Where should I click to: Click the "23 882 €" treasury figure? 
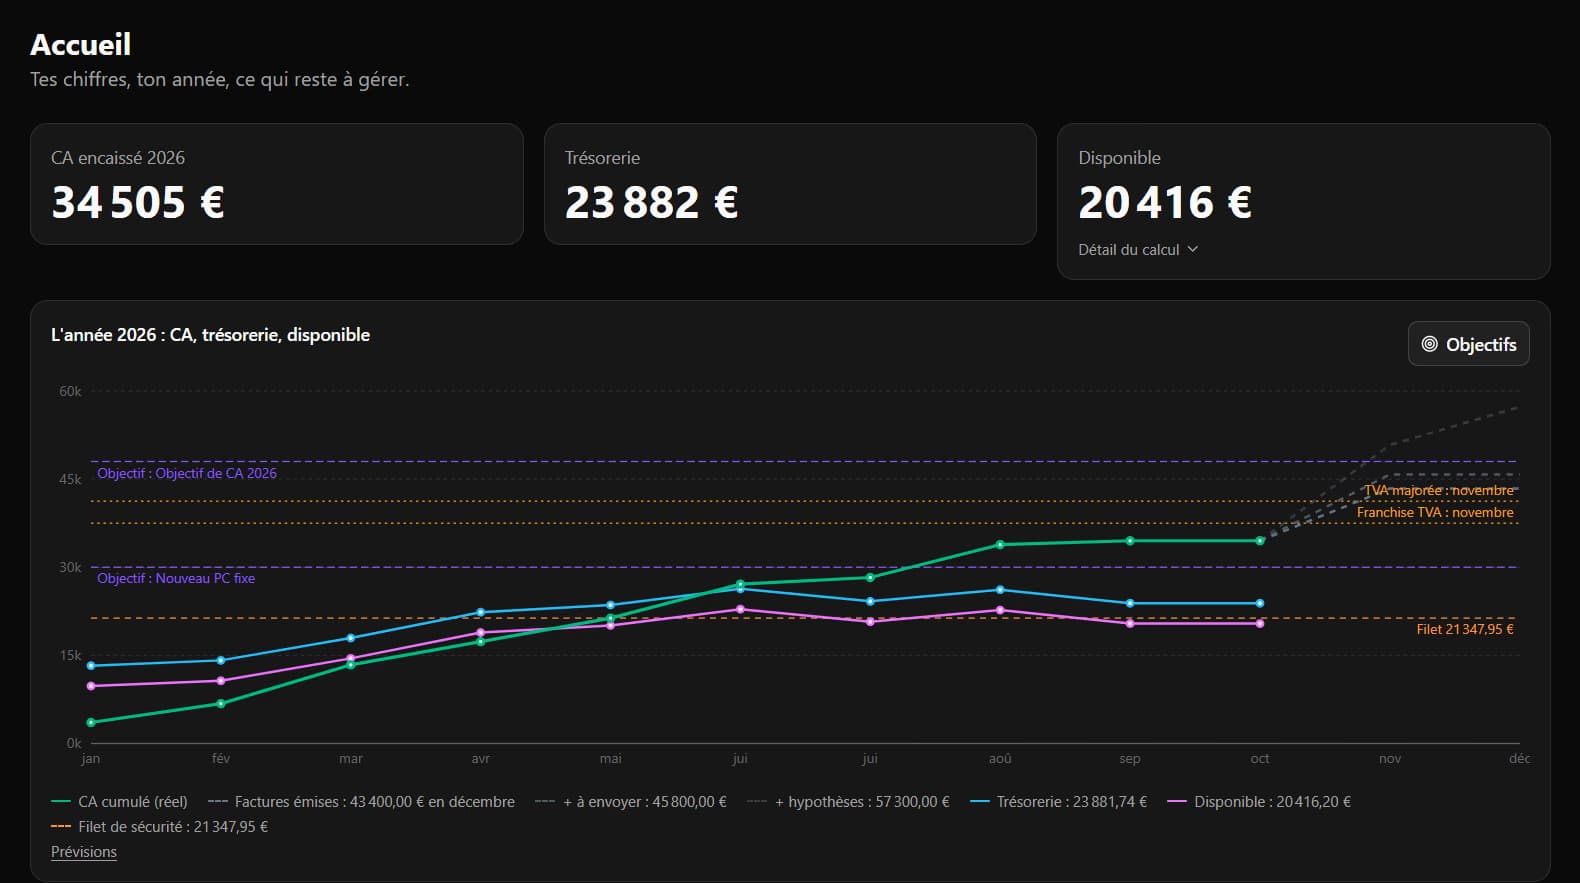point(652,202)
